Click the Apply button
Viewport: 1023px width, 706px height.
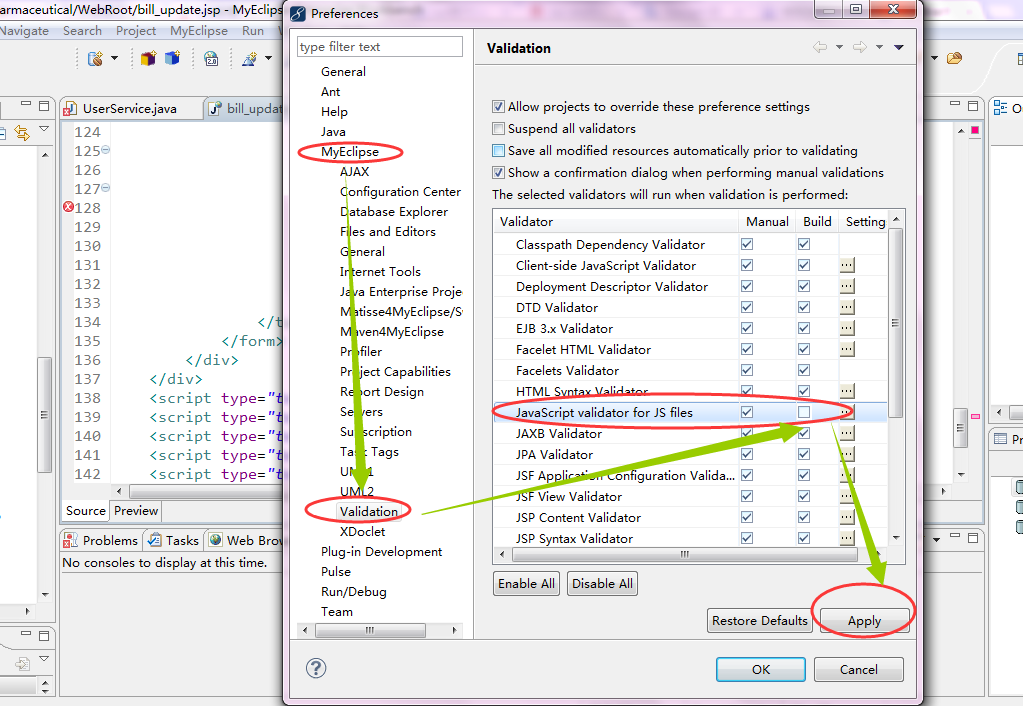tap(864, 621)
